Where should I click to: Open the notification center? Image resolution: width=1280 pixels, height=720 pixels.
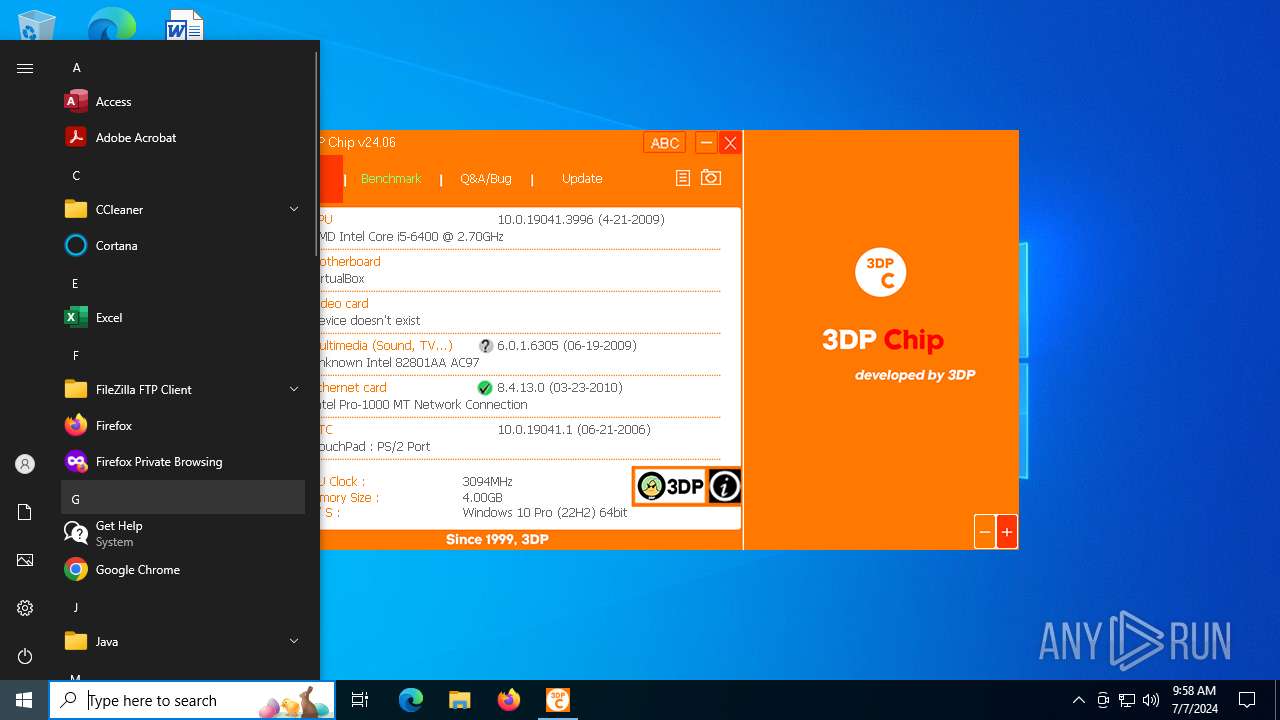[x=1247, y=700]
